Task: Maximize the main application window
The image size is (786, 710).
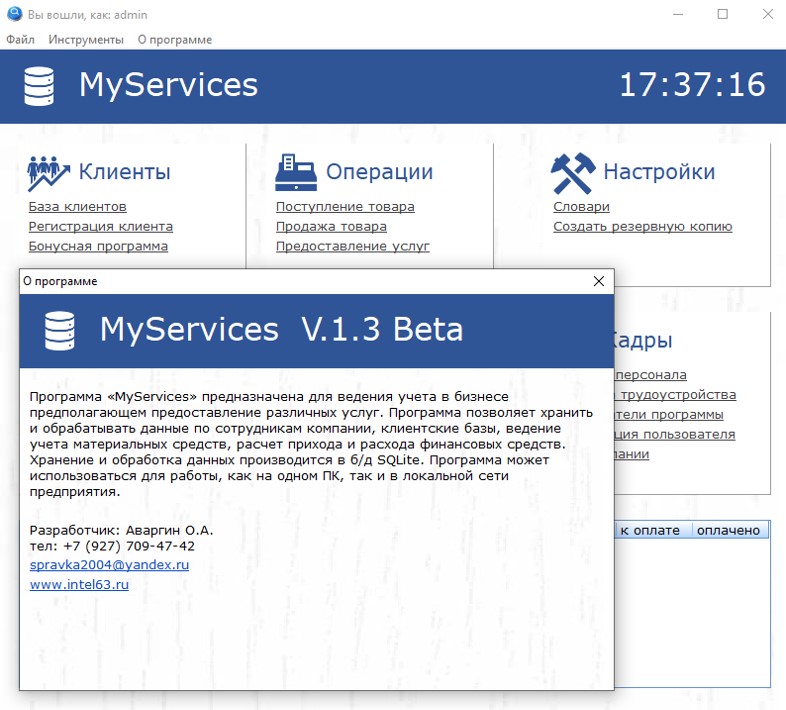Action: coord(722,14)
